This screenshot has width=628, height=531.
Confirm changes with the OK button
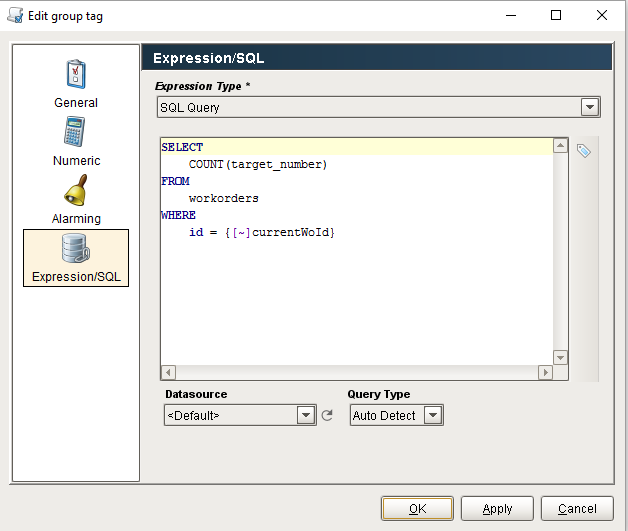417,509
